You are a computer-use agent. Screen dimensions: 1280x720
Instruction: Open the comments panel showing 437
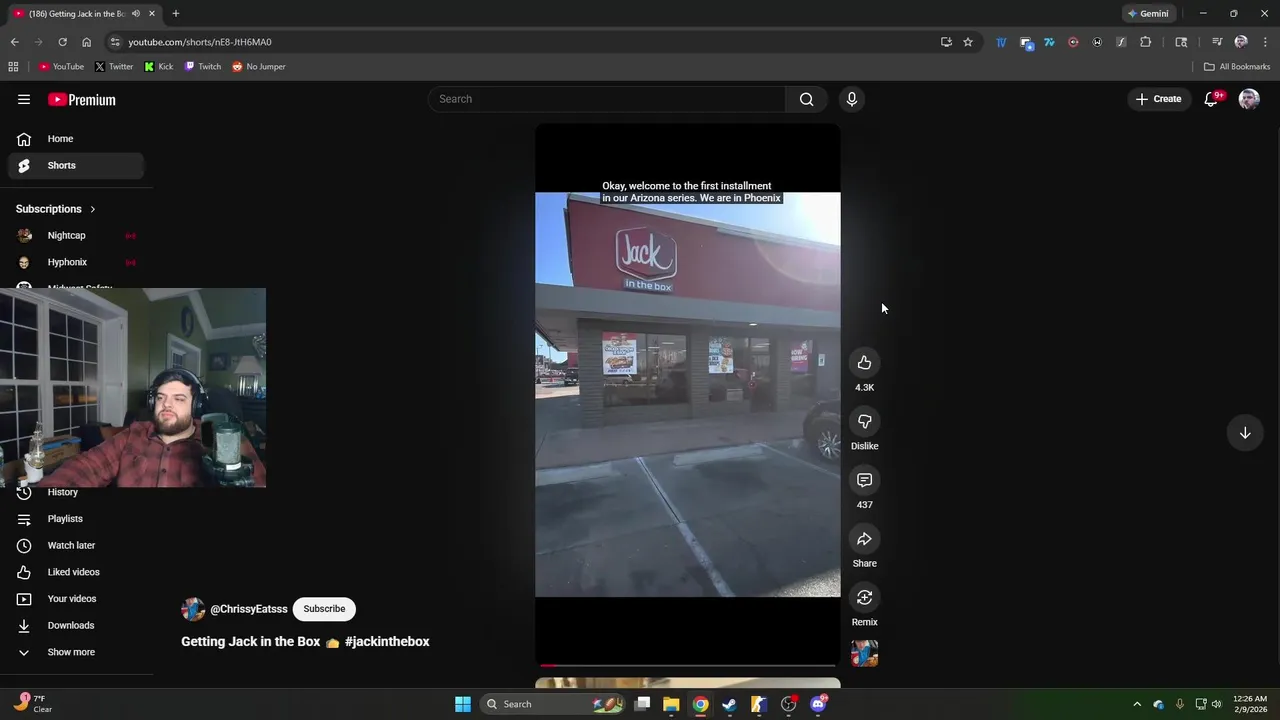[865, 480]
